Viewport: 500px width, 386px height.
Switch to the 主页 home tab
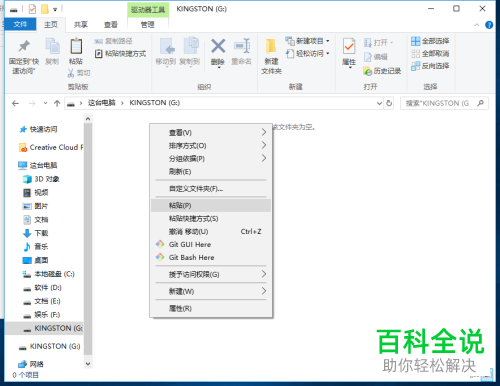click(x=51, y=24)
